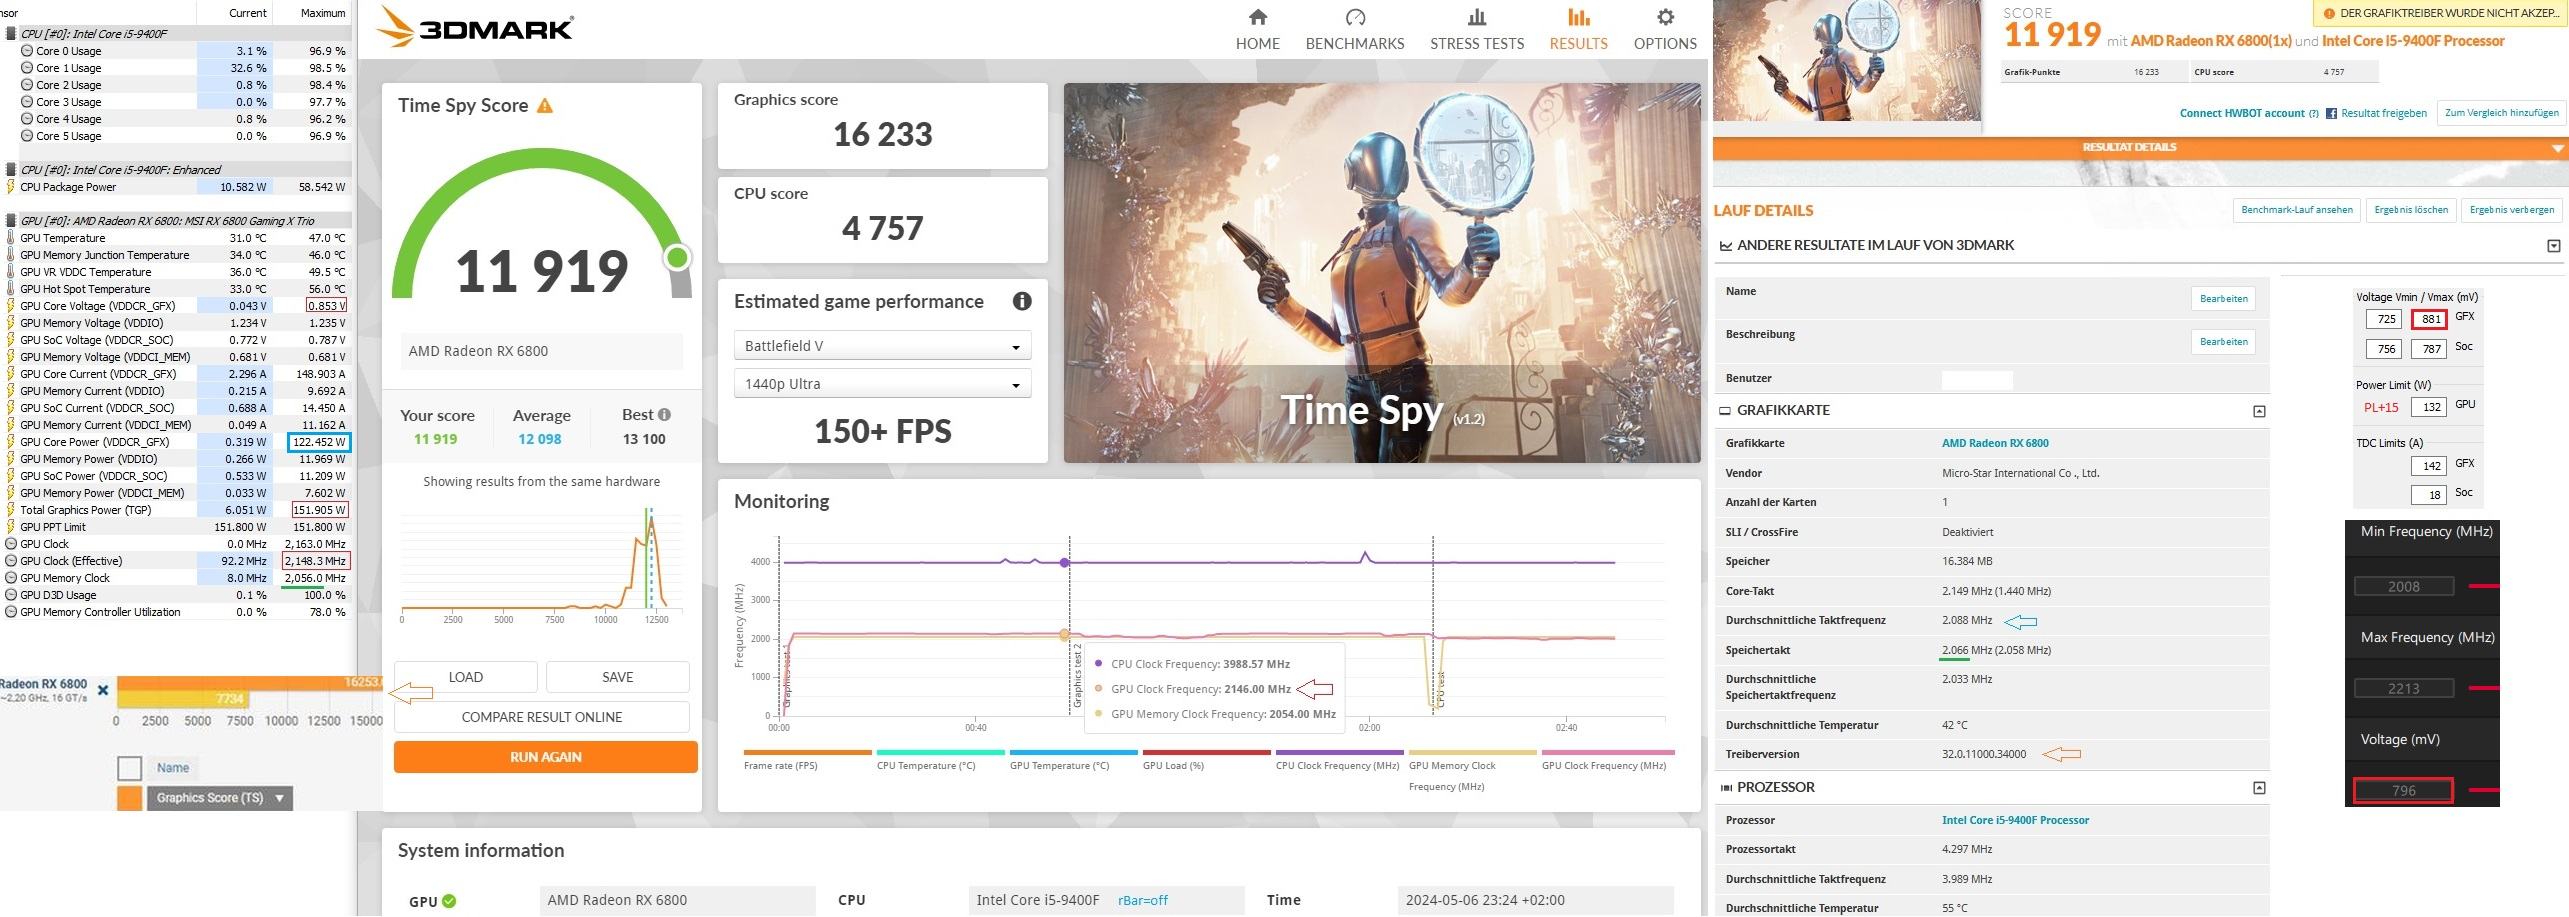
Task: Click Ergebnis verbergen button
Action: click(2512, 210)
